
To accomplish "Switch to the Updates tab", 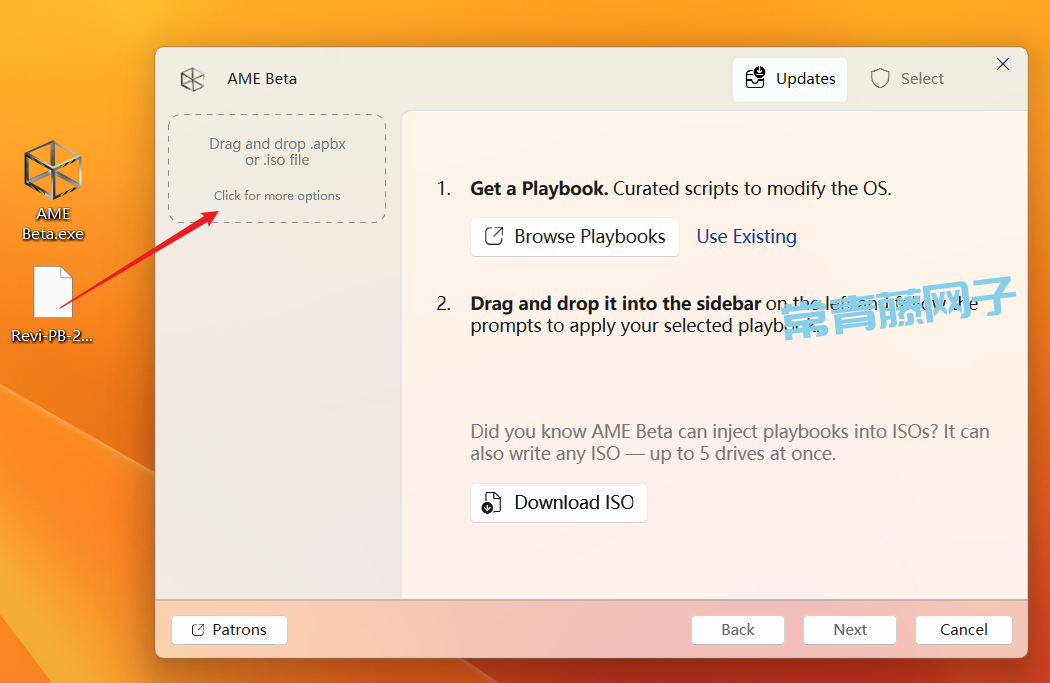I will tap(790, 79).
